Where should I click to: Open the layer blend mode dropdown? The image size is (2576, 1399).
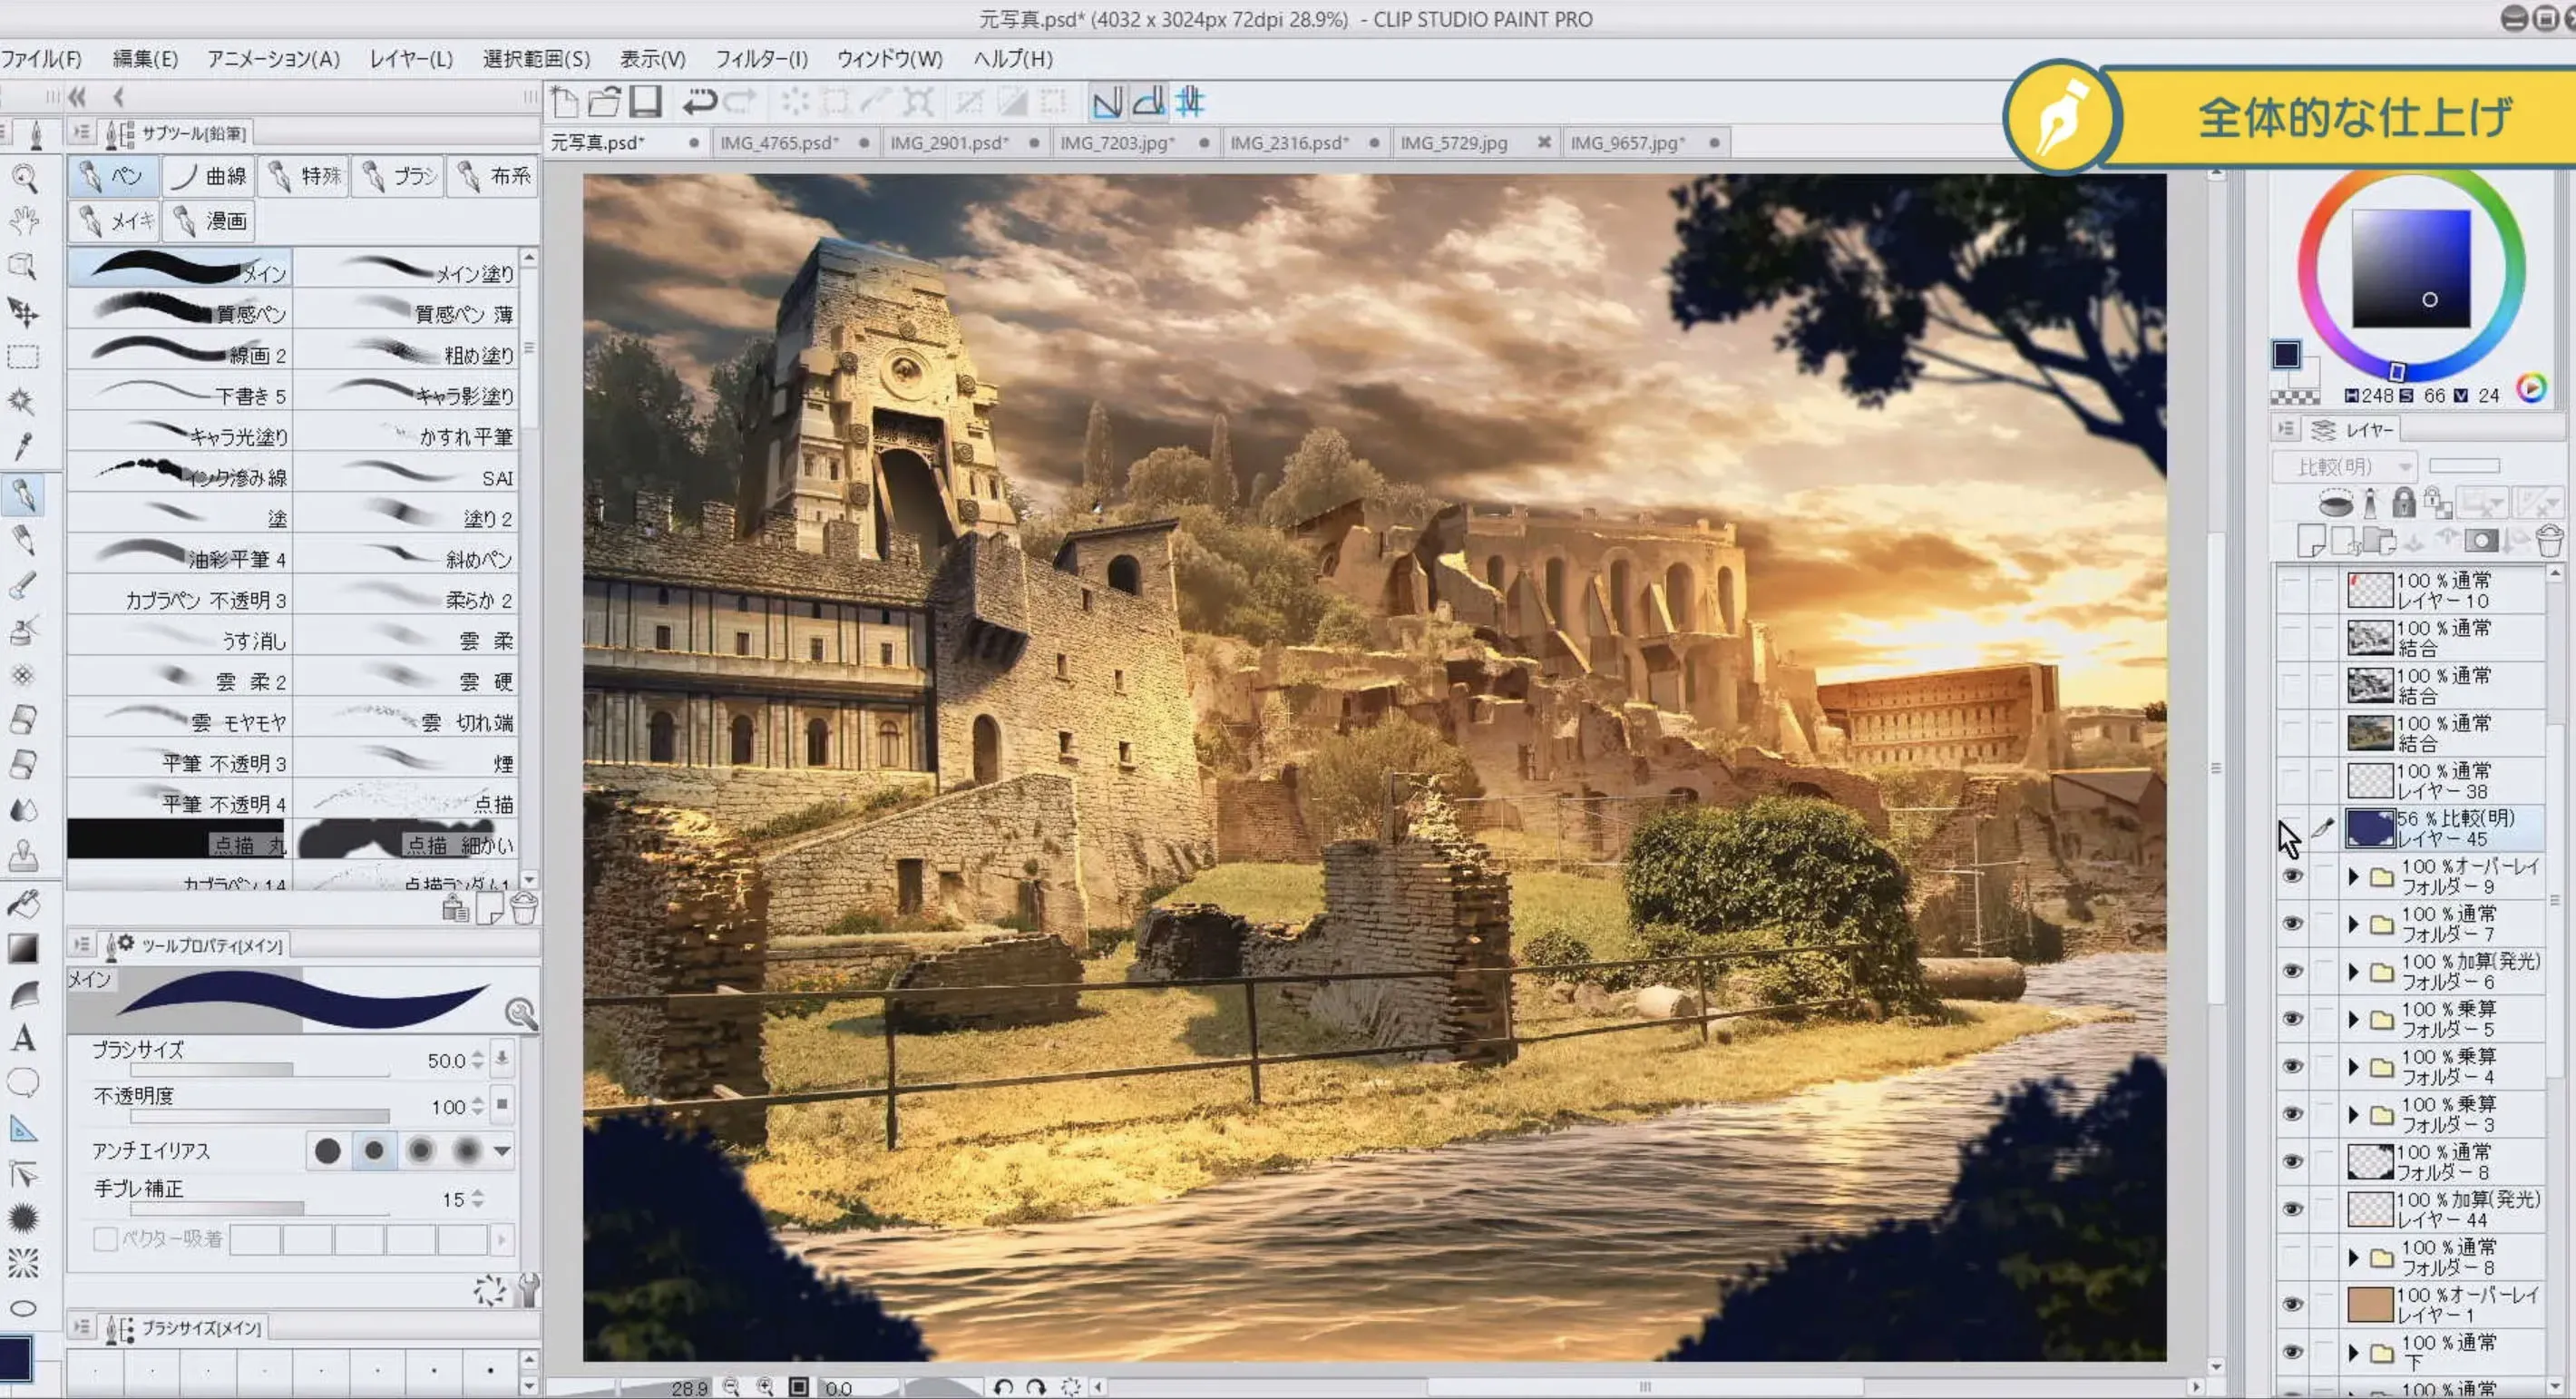point(2344,467)
